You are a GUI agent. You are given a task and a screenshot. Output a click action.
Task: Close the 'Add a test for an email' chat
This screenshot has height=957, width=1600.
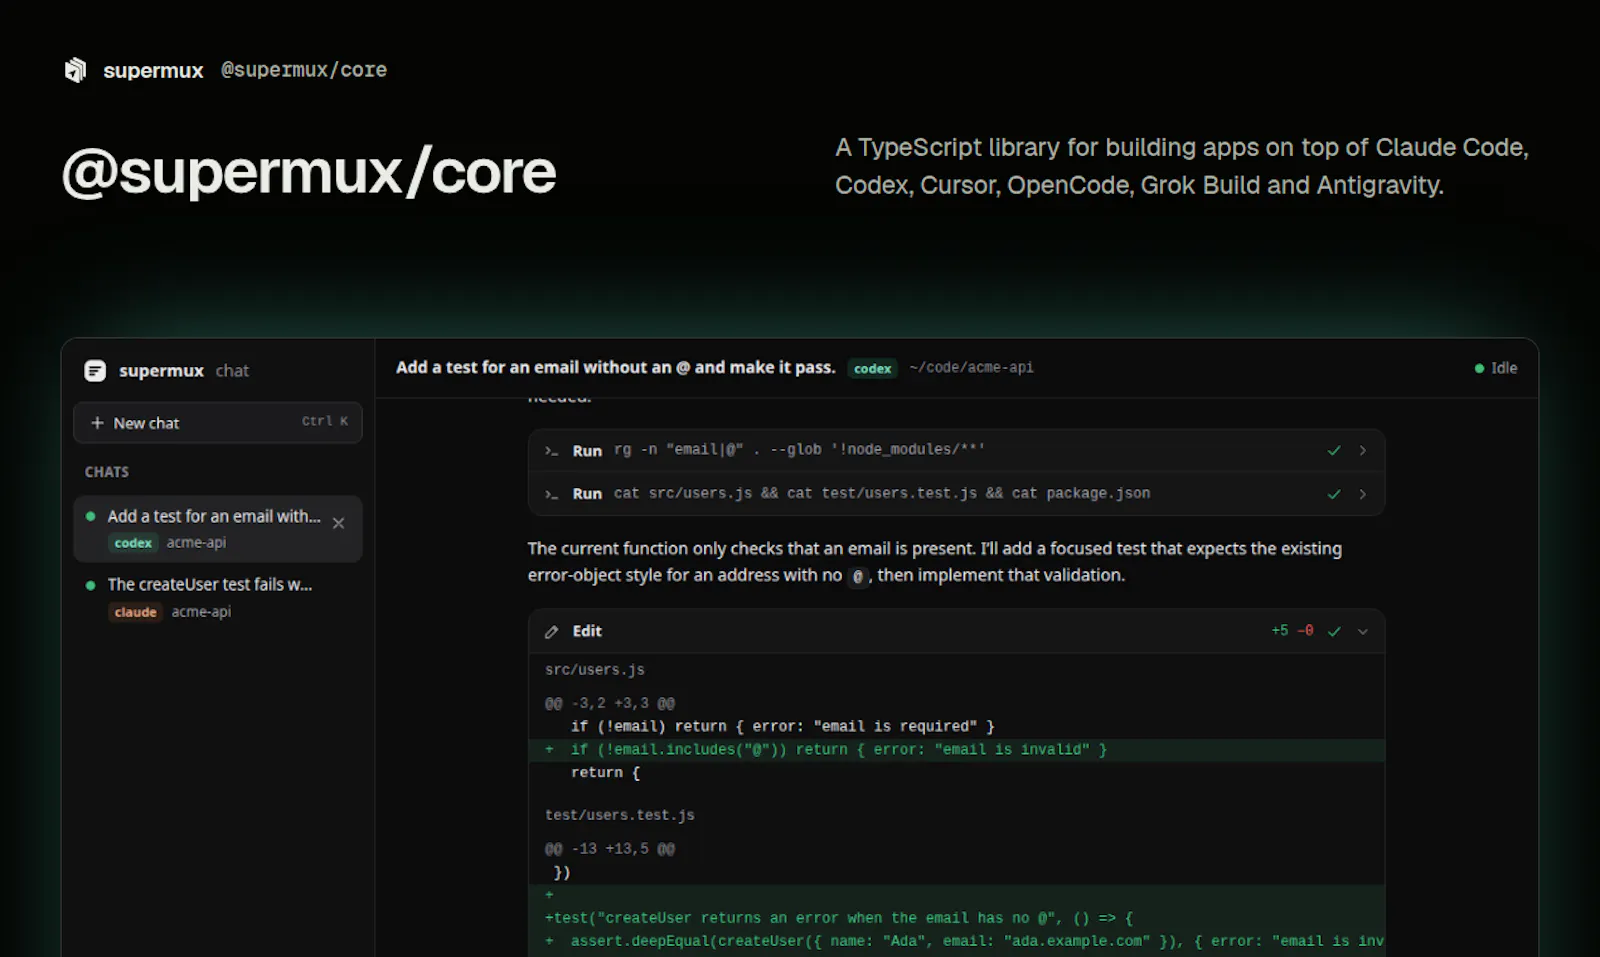coord(338,523)
